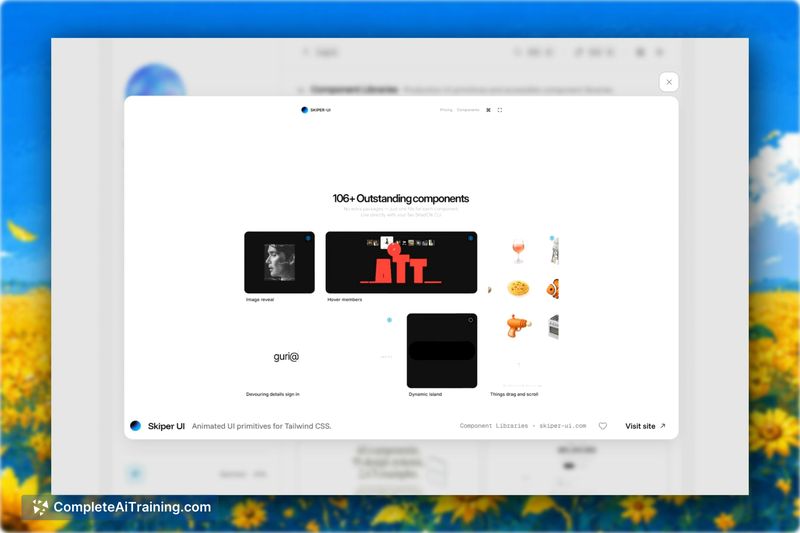The image size is (800, 533).
Task: Click the cookie icon
Action: pos(518,288)
